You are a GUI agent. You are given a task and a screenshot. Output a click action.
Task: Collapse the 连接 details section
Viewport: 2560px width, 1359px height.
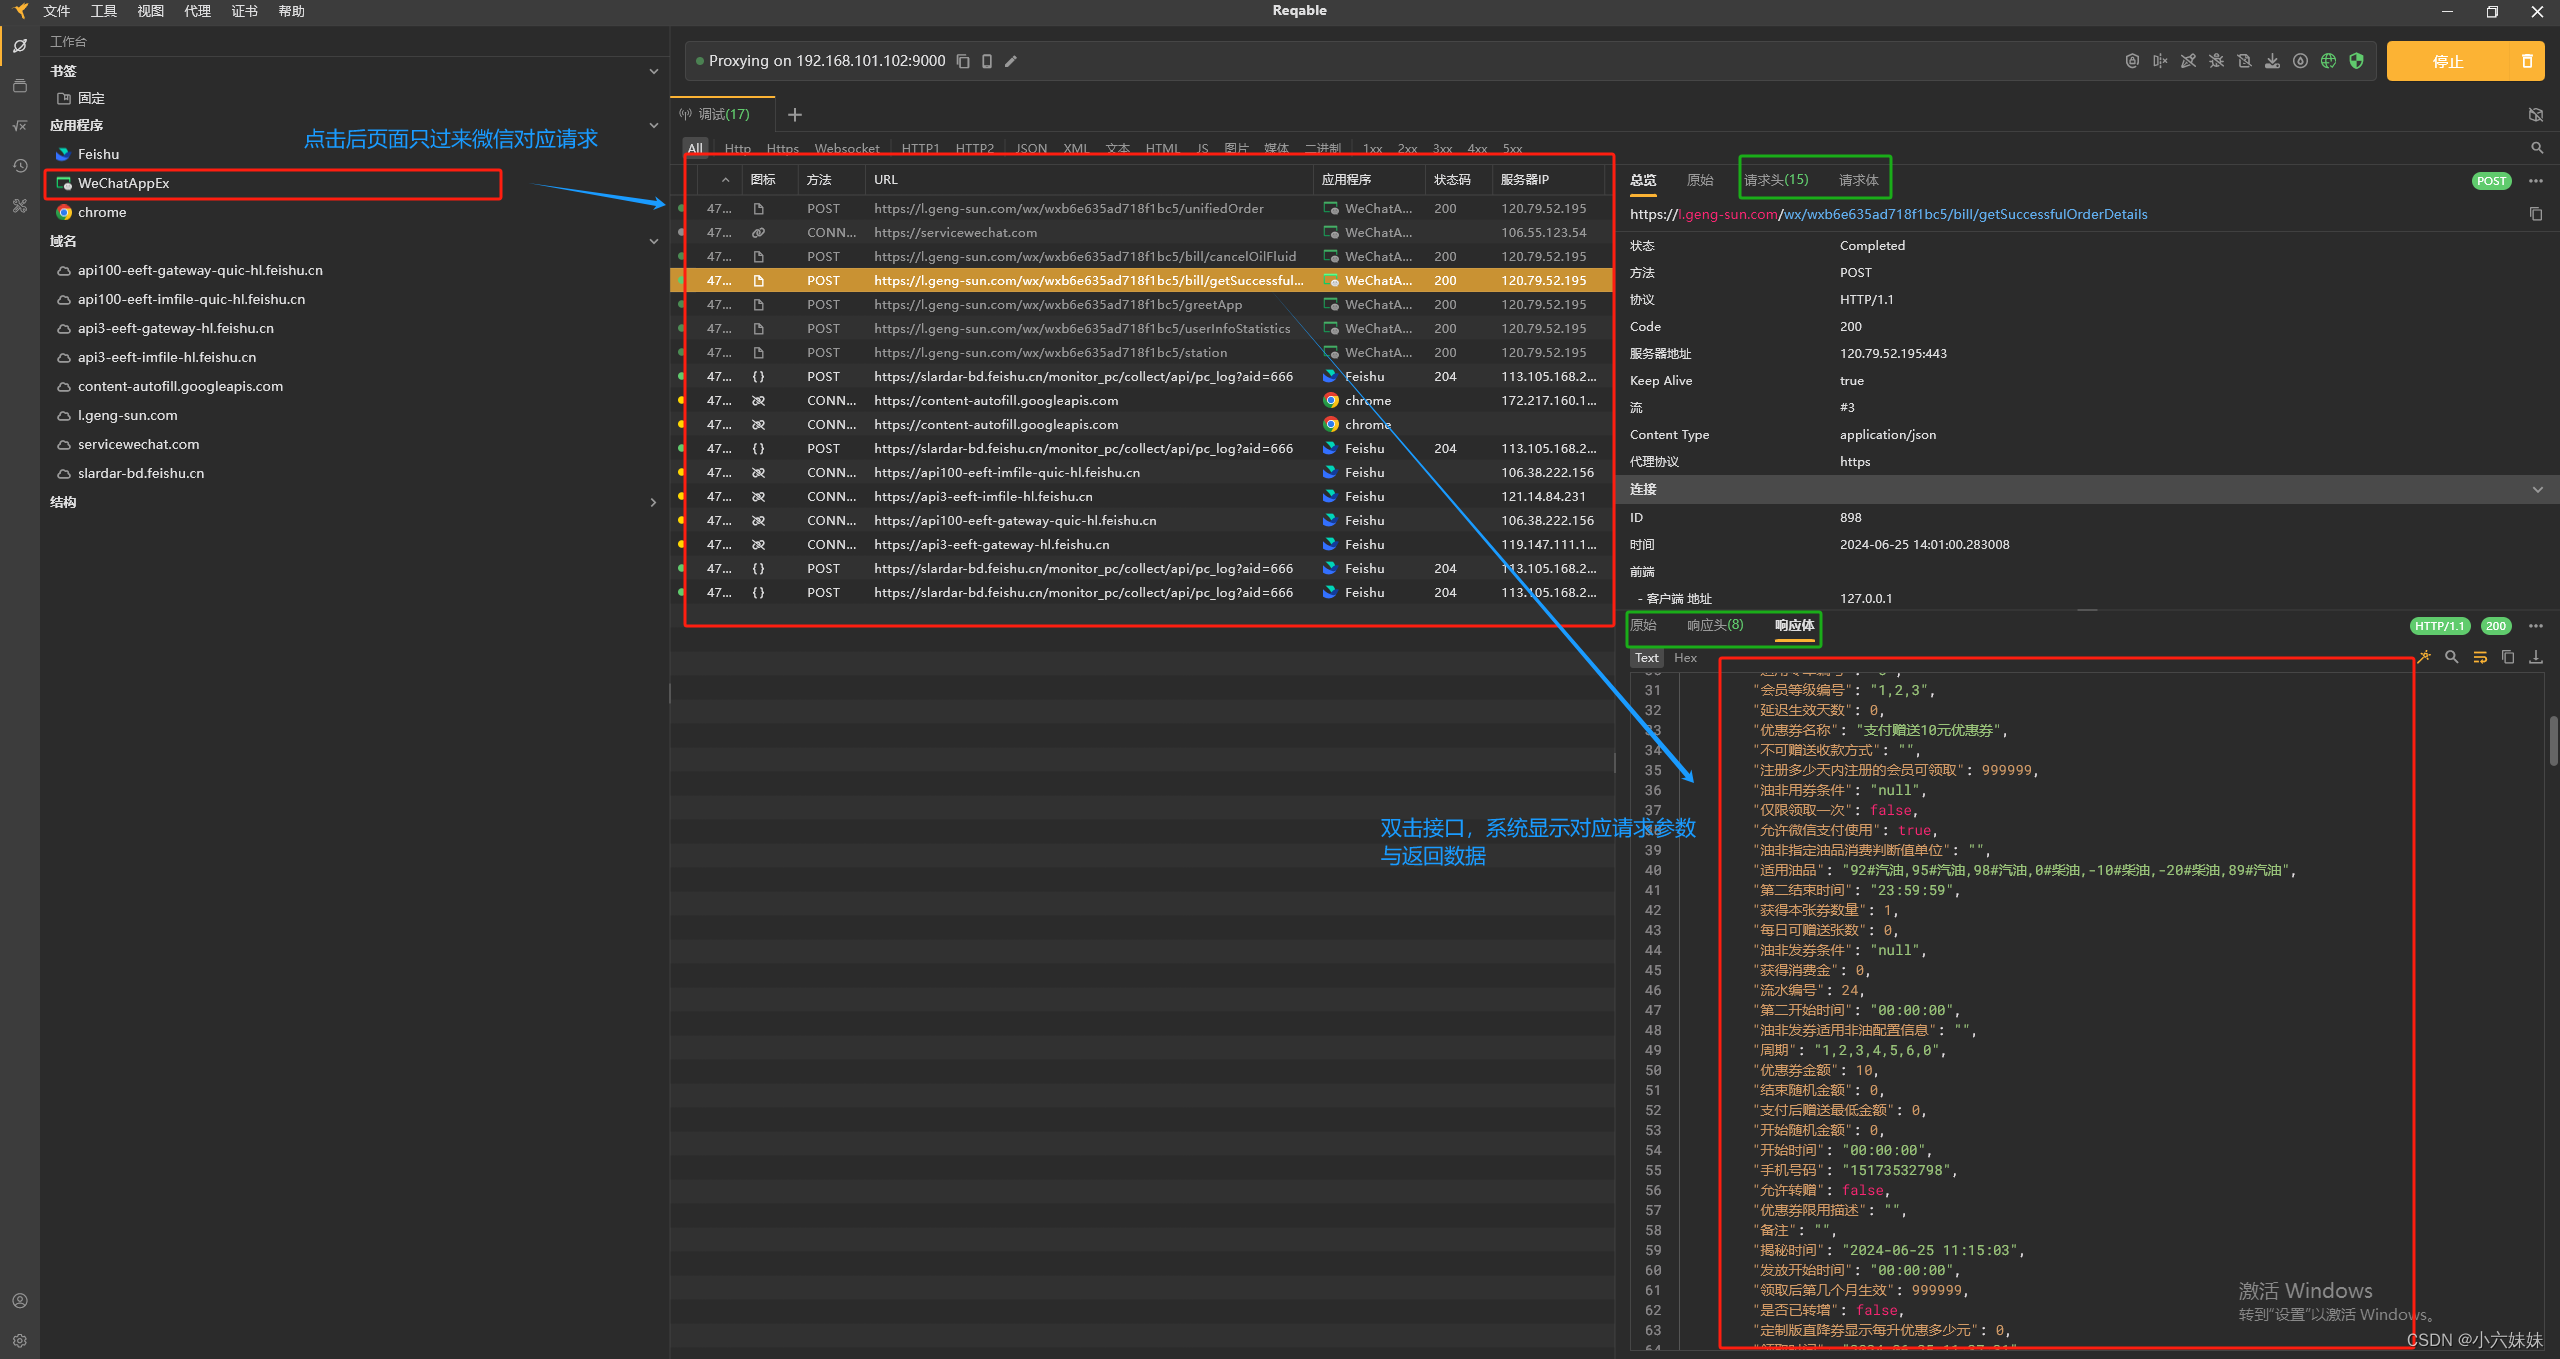tap(2537, 489)
